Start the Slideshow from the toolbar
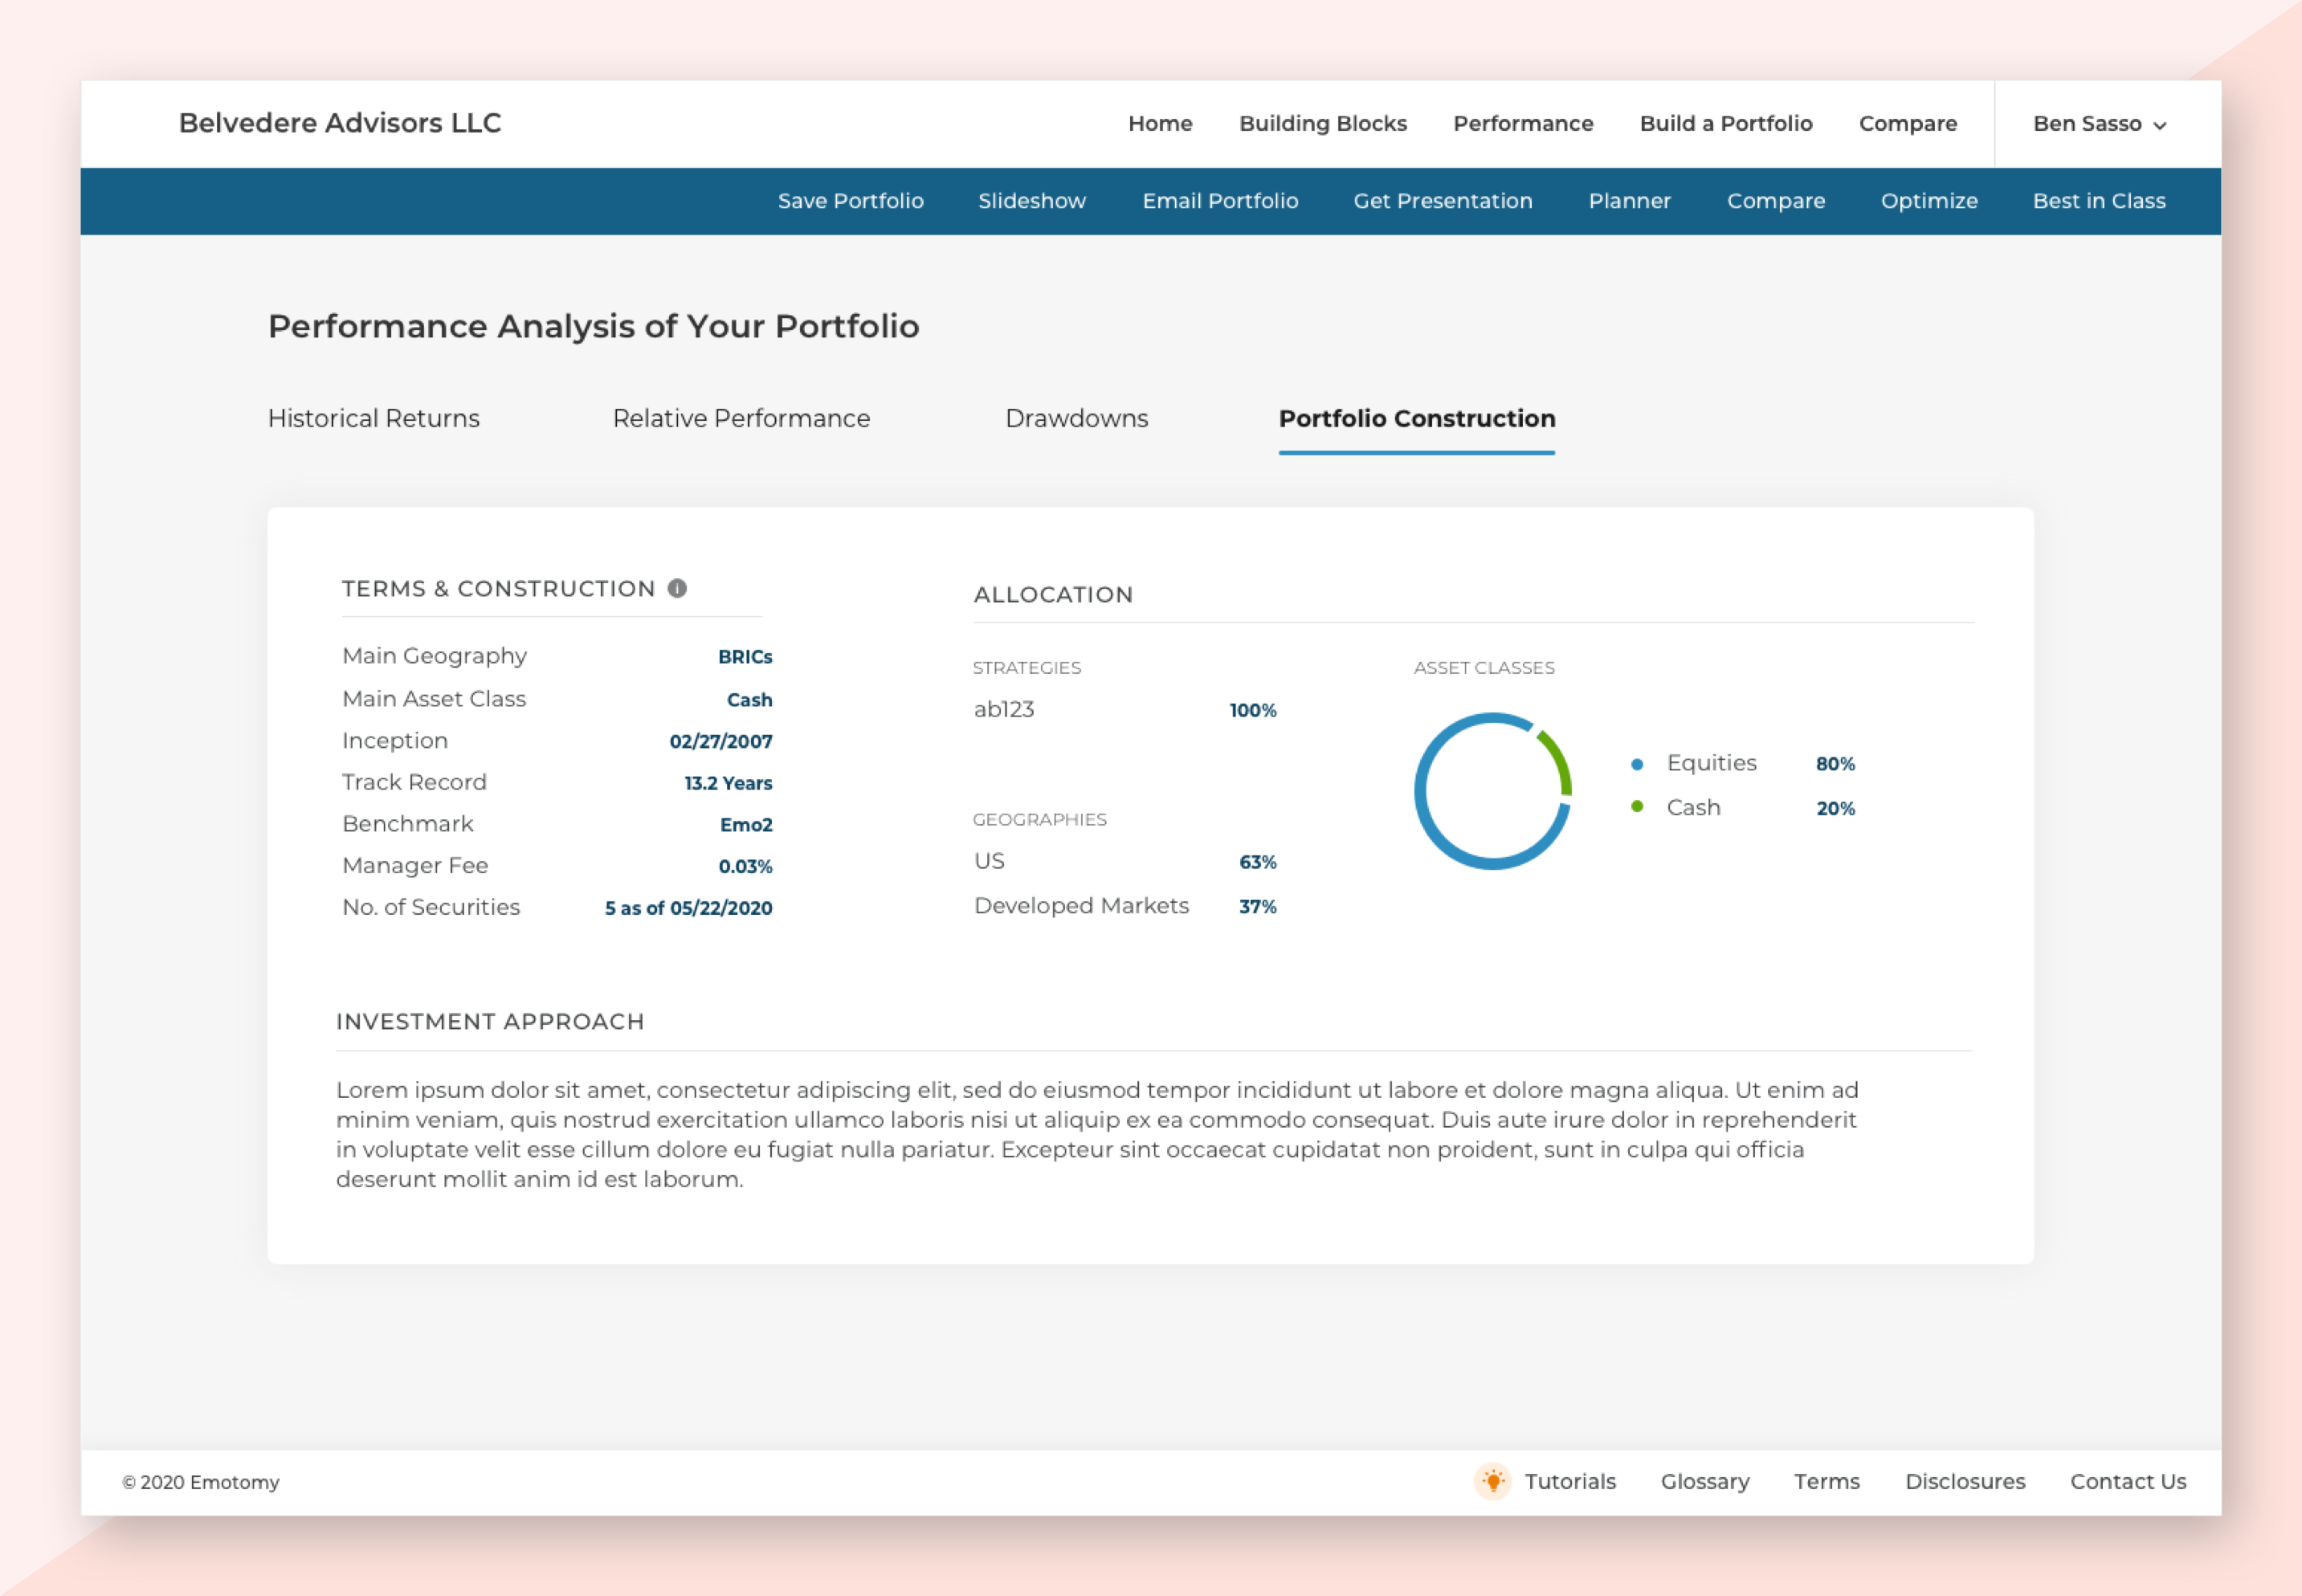Screen dimensions: 2302x1596 pos(1031,201)
